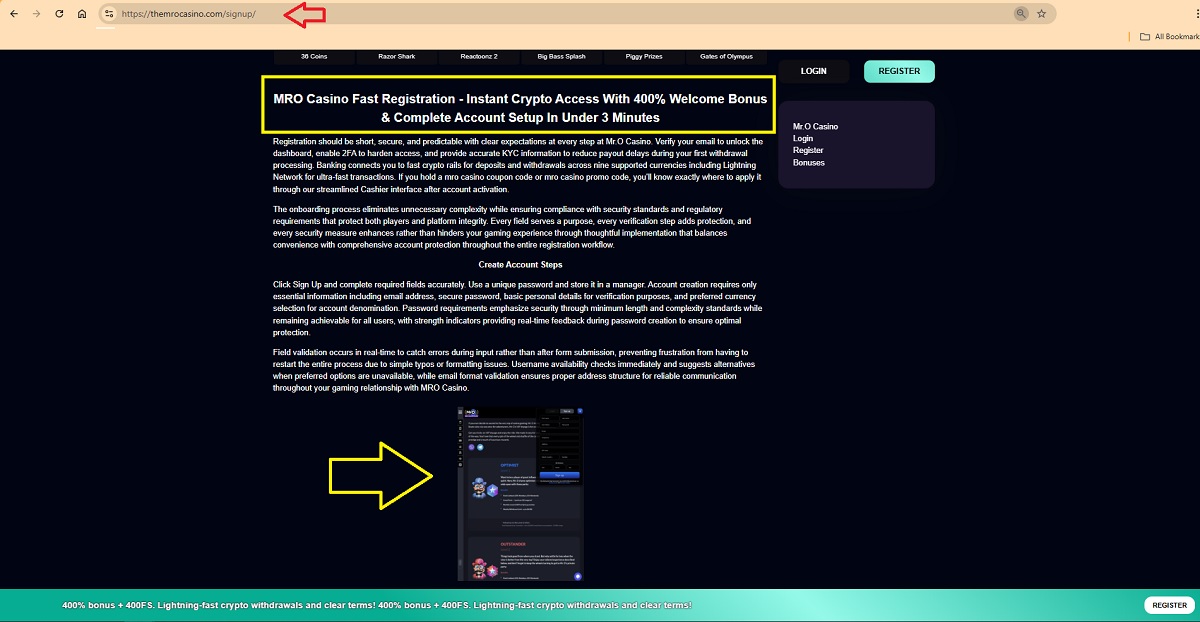Click the browser back arrow
Image resolution: width=1200 pixels, height=622 pixels.
click(x=13, y=14)
